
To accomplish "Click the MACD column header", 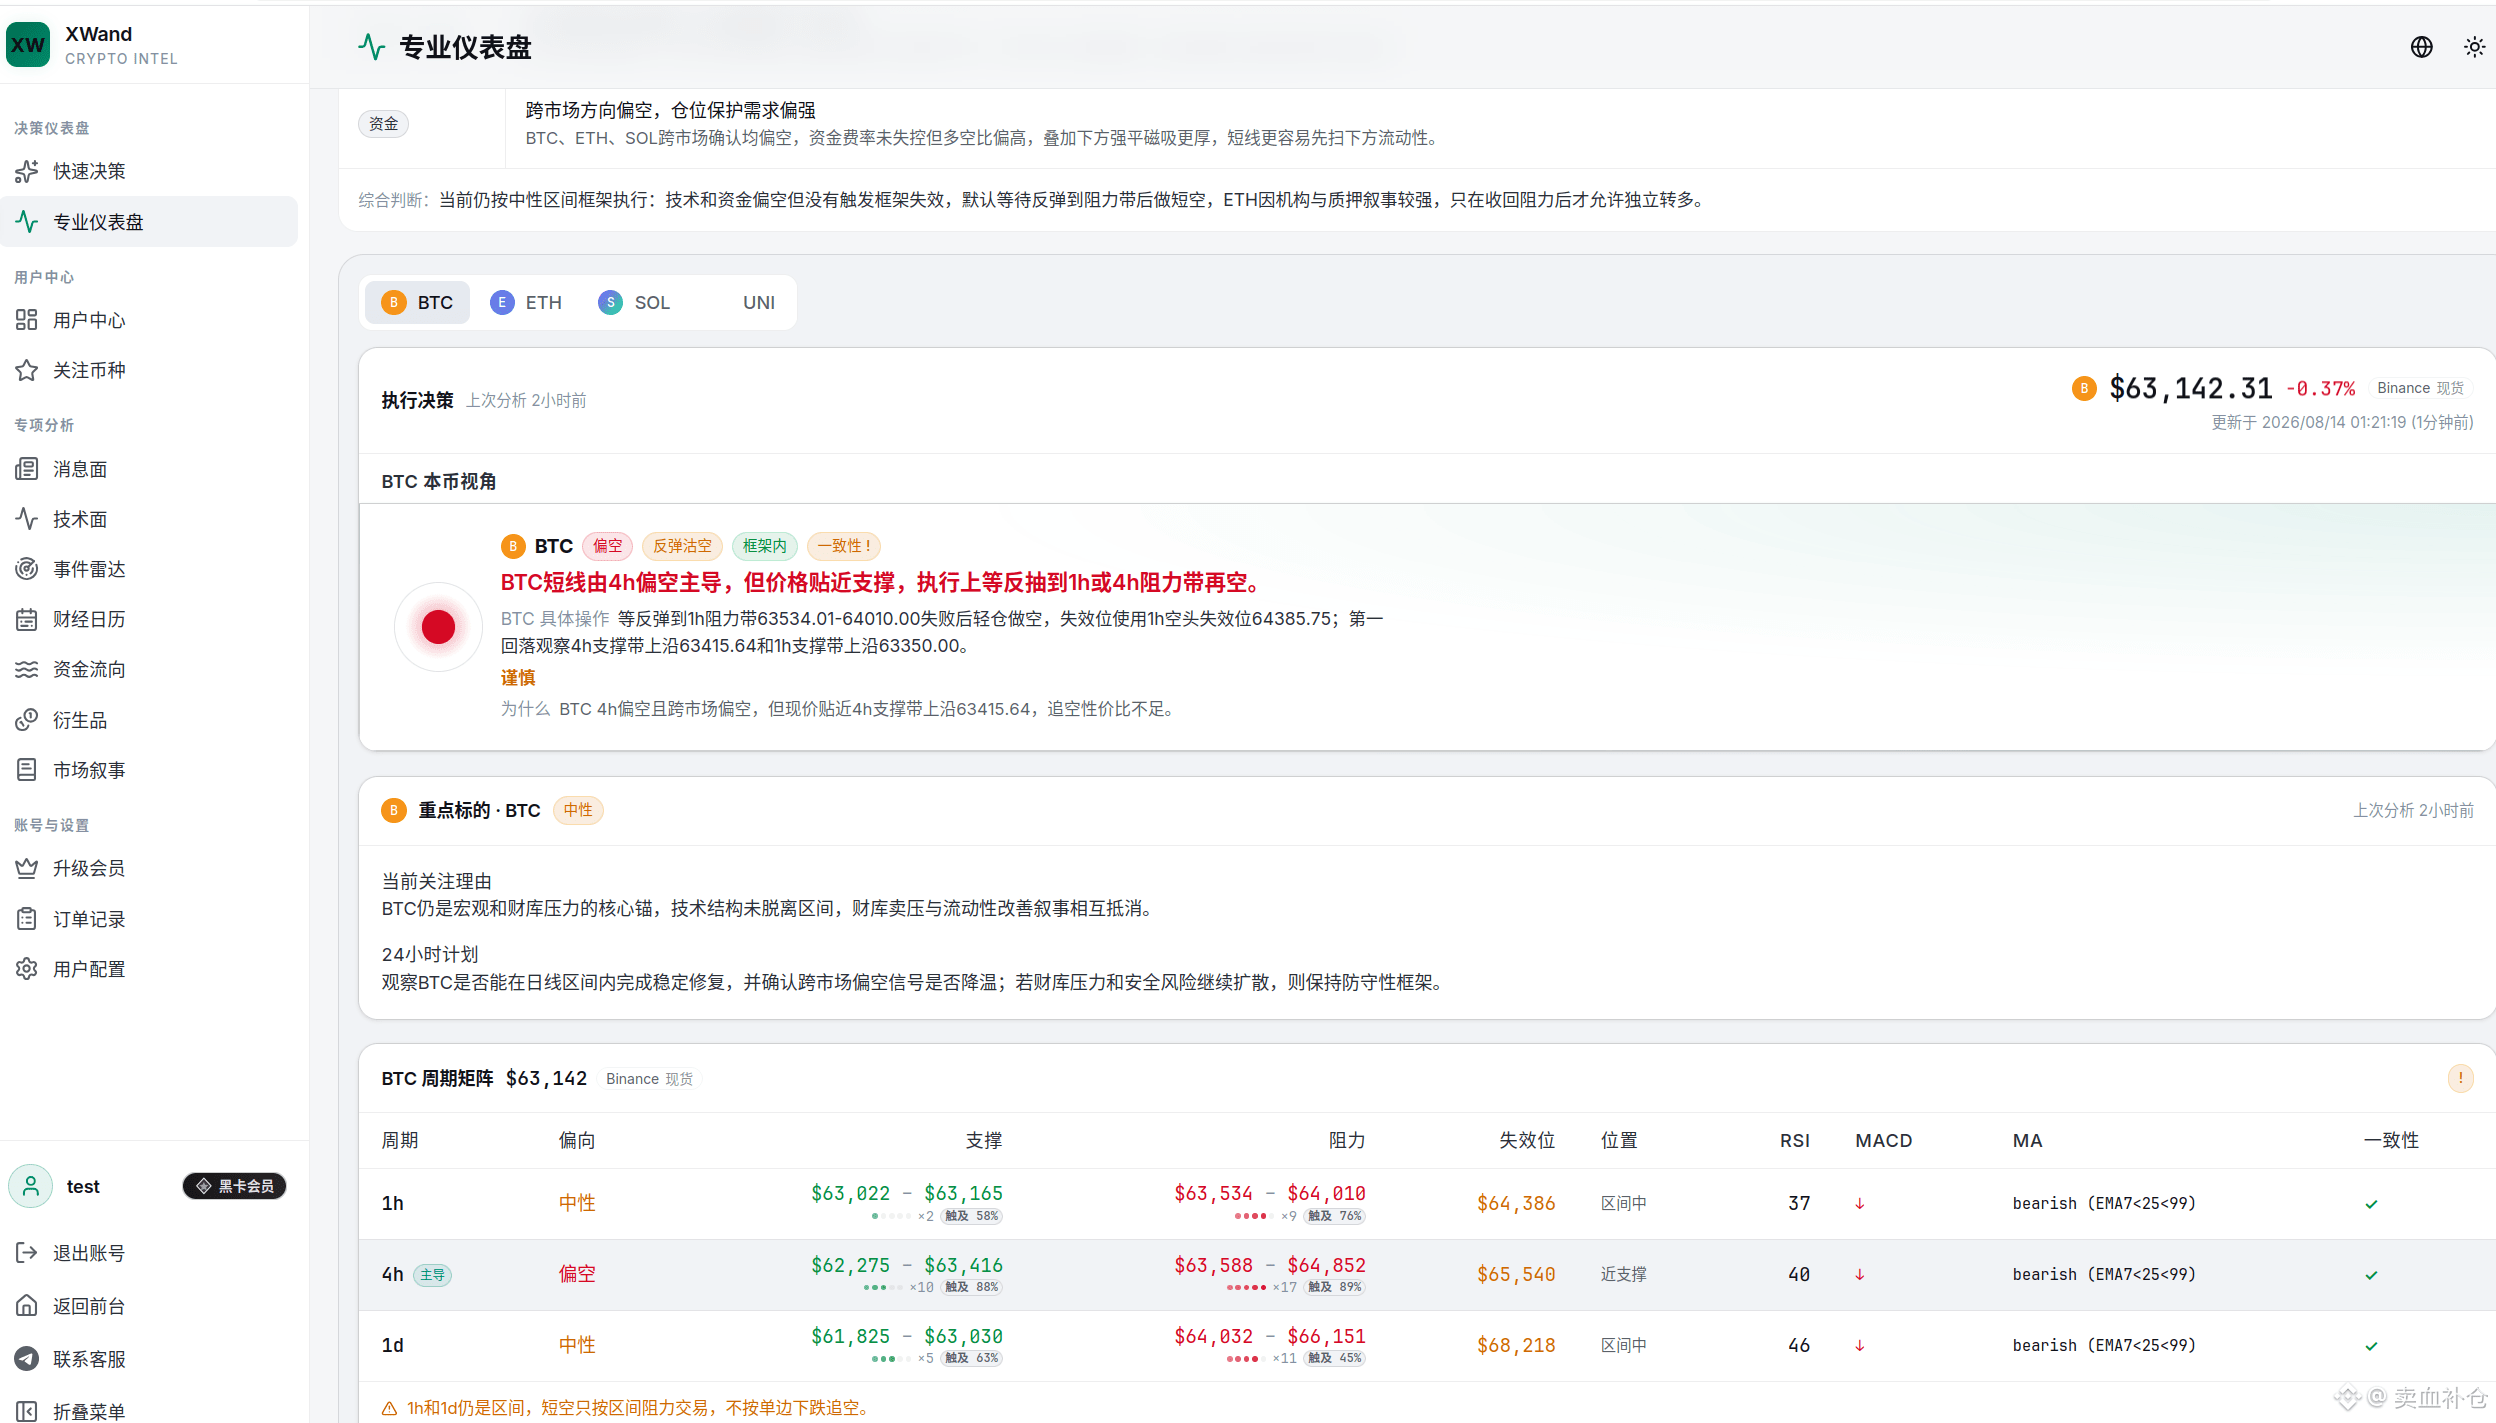I will click(1884, 1140).
